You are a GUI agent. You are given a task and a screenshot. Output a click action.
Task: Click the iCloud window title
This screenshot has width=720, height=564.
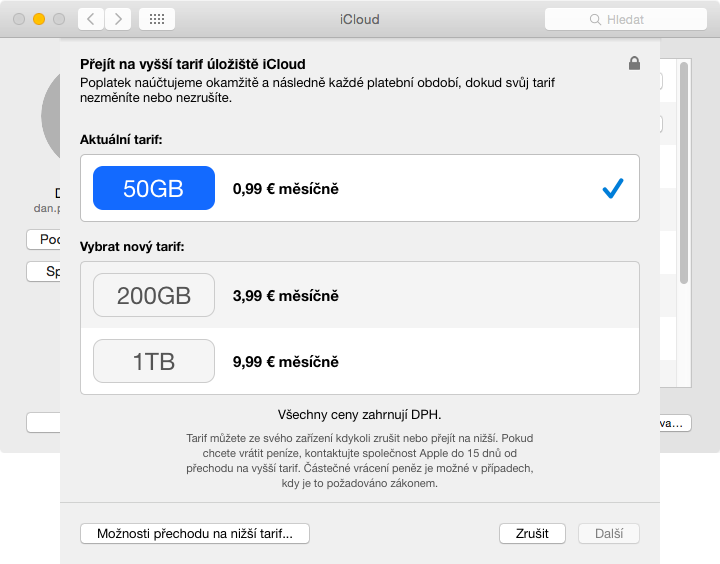point(359,19)
